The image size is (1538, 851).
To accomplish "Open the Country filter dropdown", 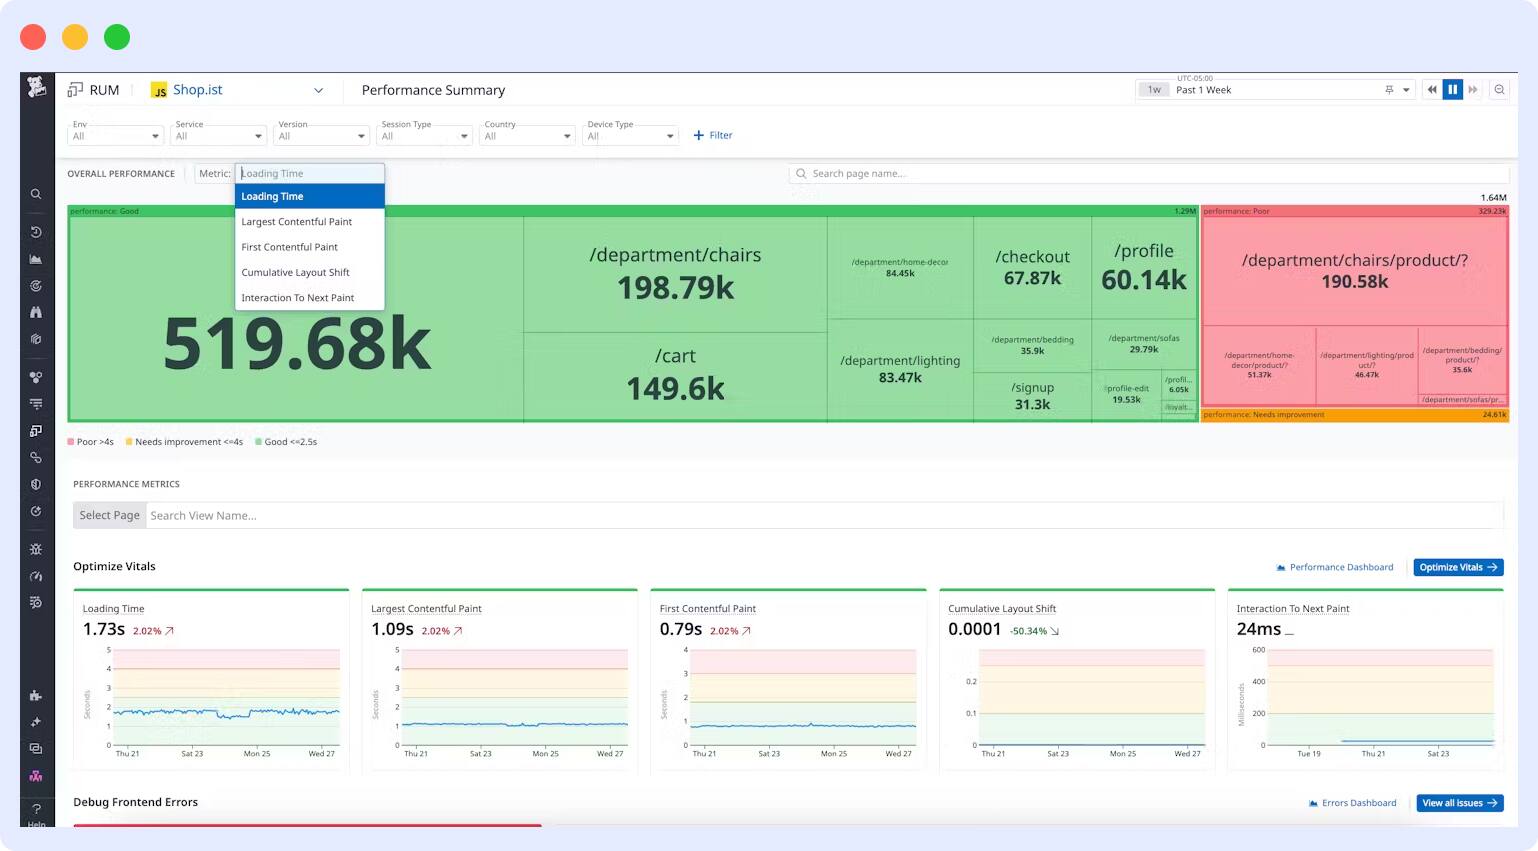I will (x=527, y=136).
